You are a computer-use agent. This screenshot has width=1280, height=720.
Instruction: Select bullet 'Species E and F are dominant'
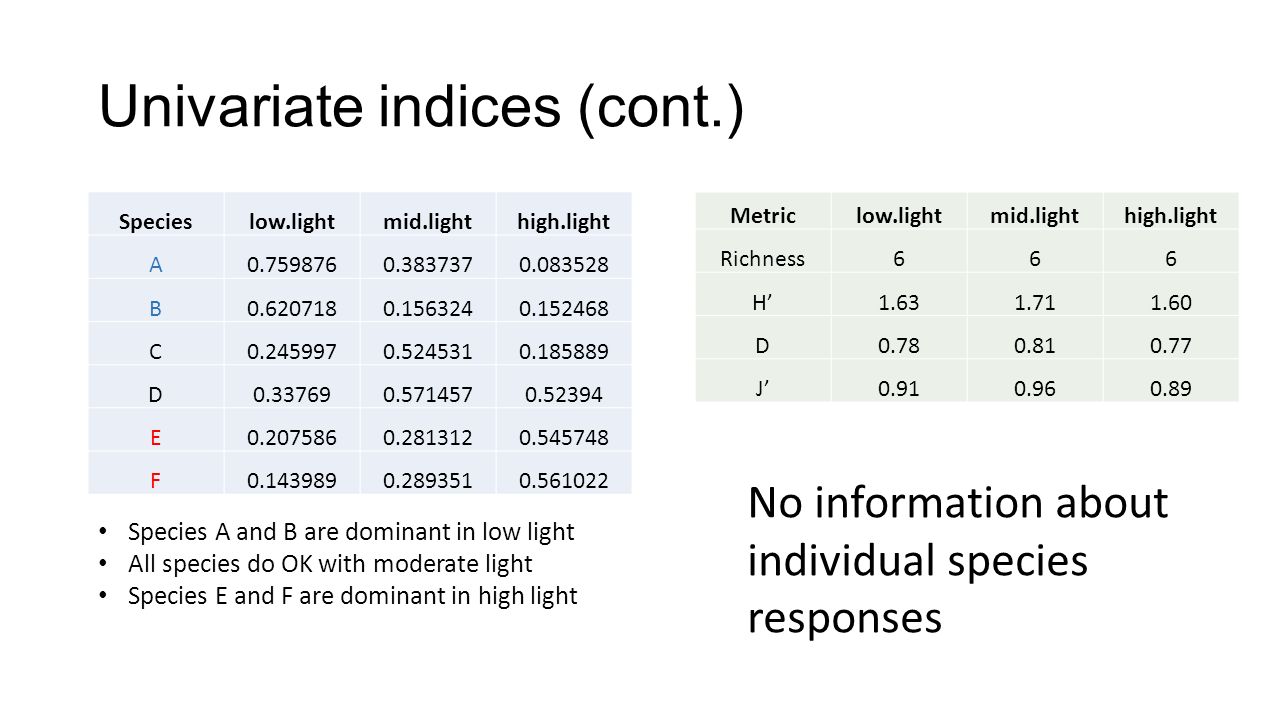click(353, 596)
